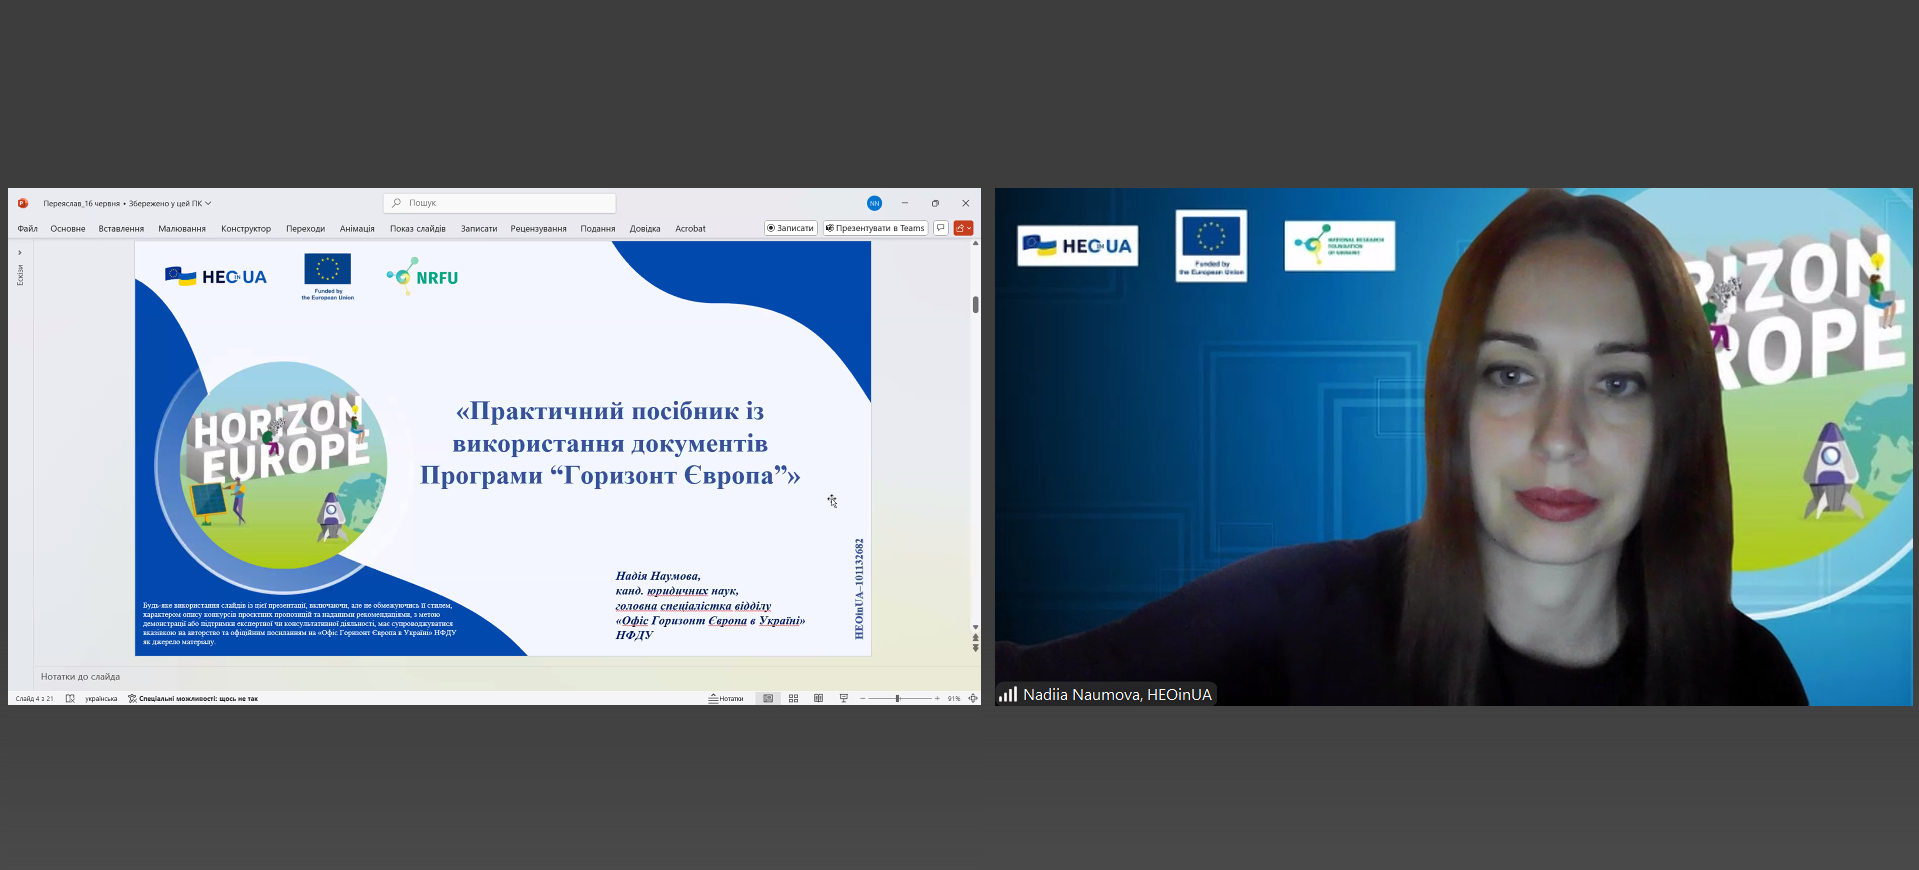Select the Slide Sorter view icon
Screen dimensions: 1919x870
[793, 698]
